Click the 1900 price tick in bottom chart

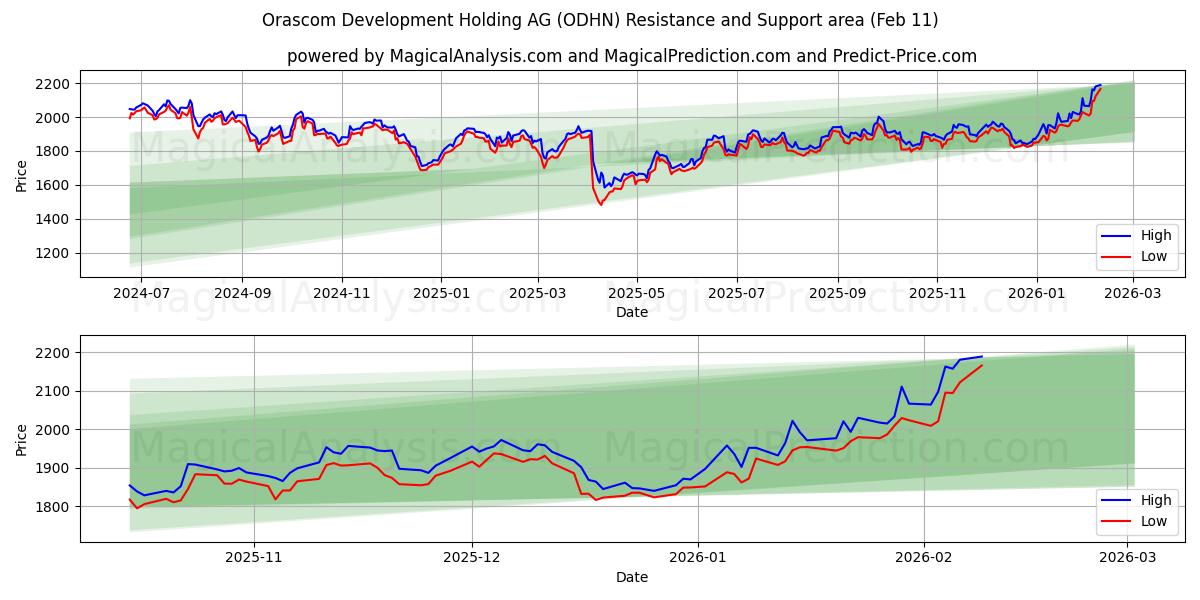(54, 468)
